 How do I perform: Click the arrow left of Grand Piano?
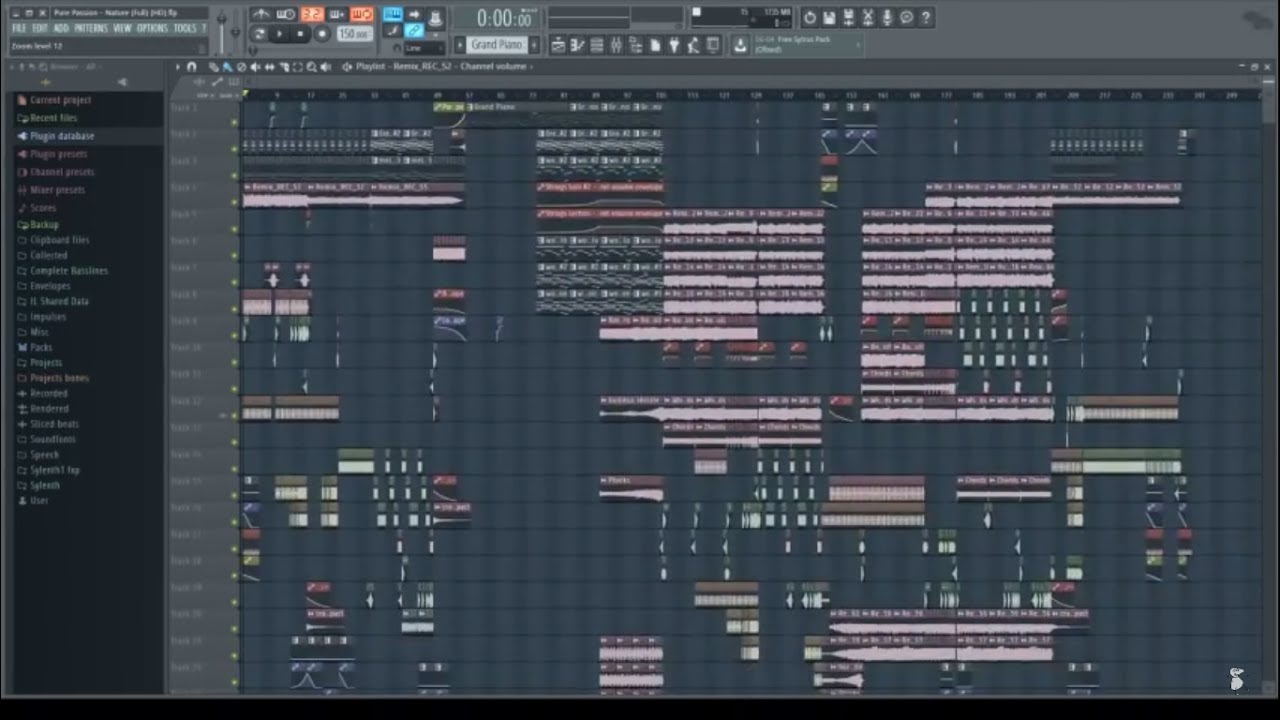click(460, 45)
